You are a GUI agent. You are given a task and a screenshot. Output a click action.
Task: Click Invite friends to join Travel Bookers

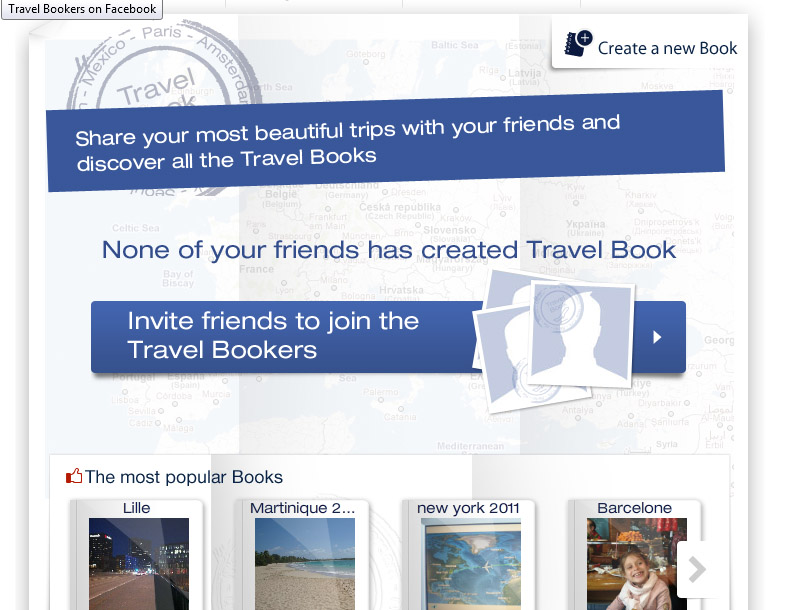pyautogui.click(x=273, y=335)
